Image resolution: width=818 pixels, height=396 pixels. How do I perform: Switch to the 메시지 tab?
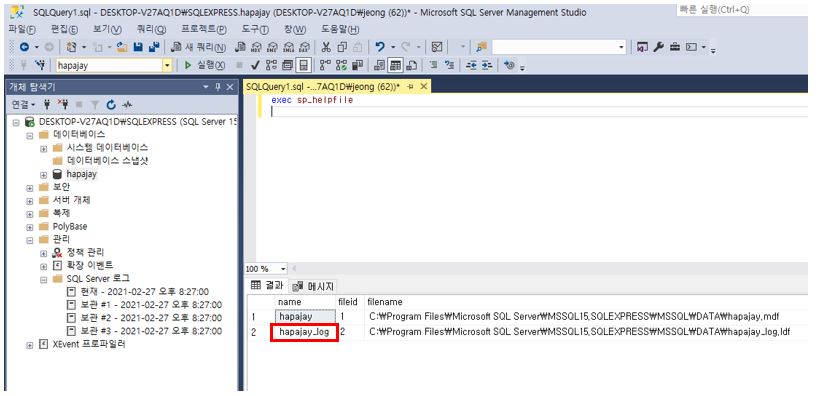314,286
